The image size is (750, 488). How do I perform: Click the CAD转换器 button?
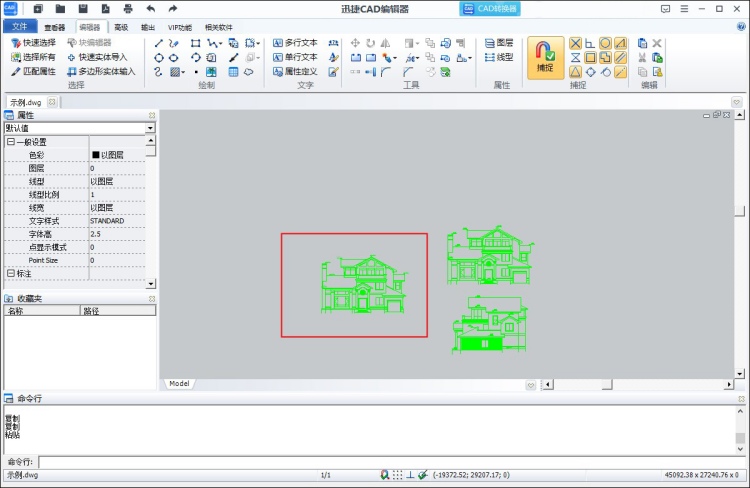[490, 9]
